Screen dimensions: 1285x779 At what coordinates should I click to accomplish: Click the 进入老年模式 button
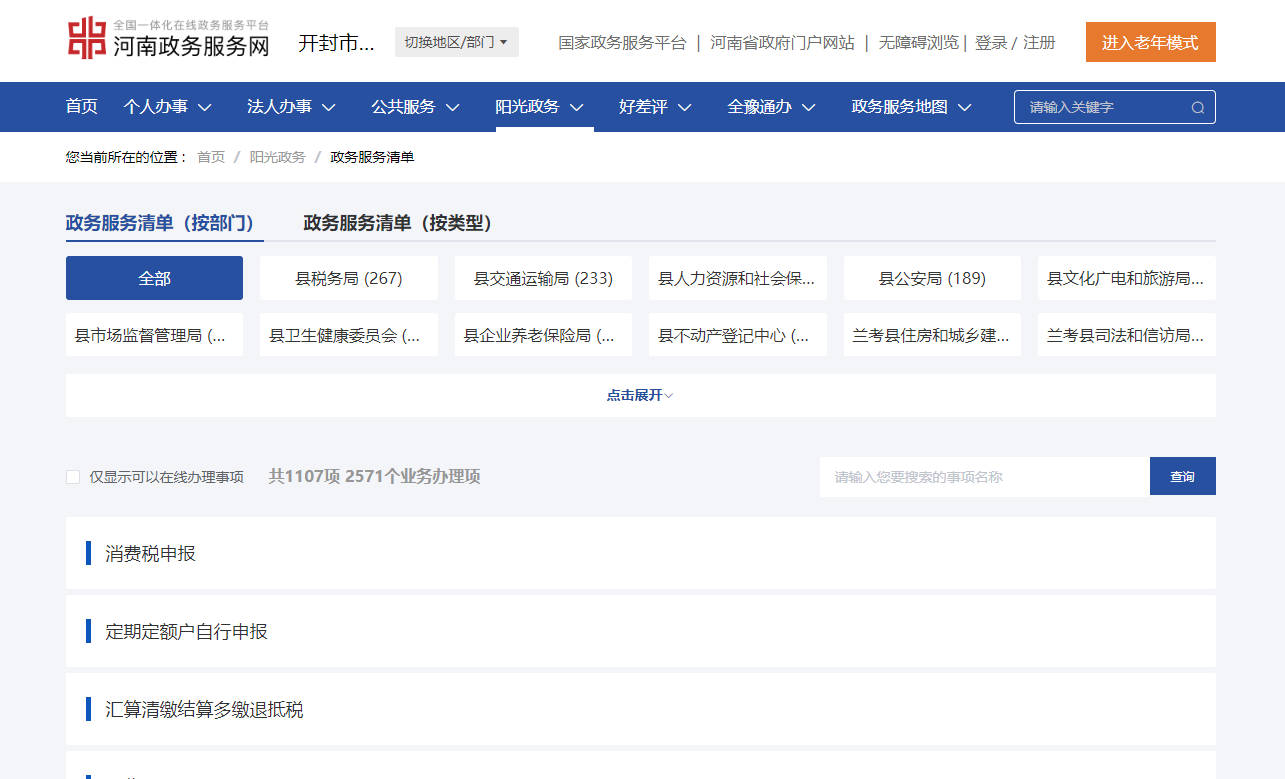pyautogui.click(x=1150, y=42)
